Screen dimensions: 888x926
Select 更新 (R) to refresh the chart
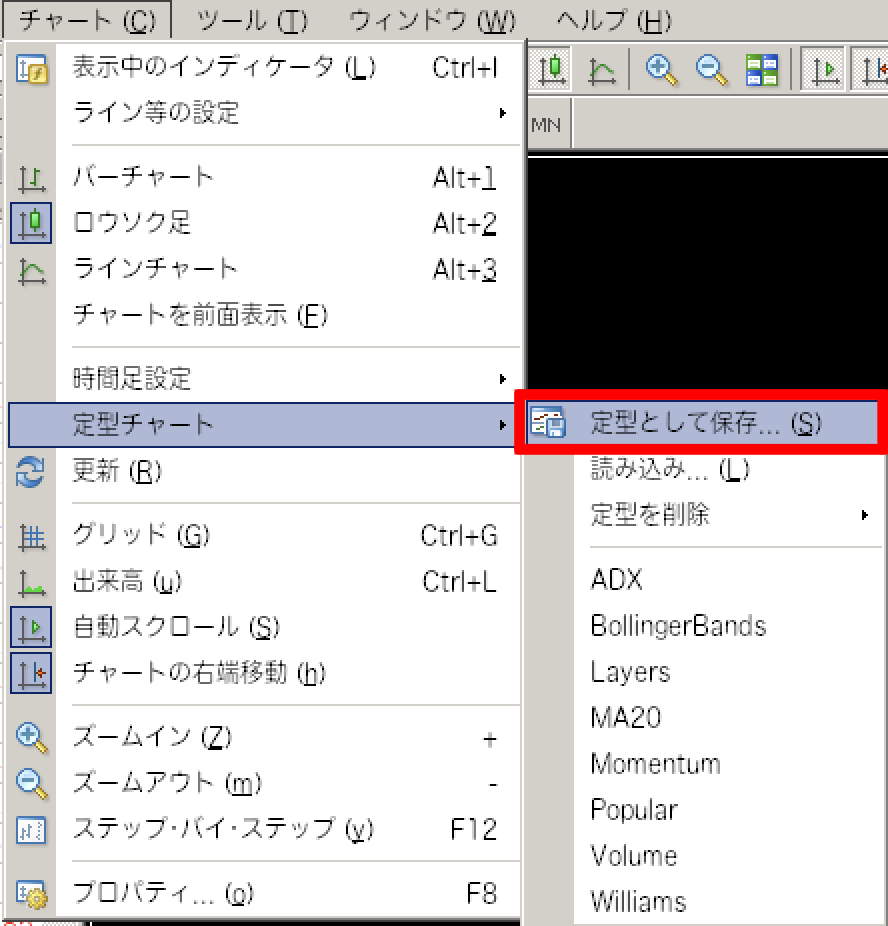click(117, 470)
